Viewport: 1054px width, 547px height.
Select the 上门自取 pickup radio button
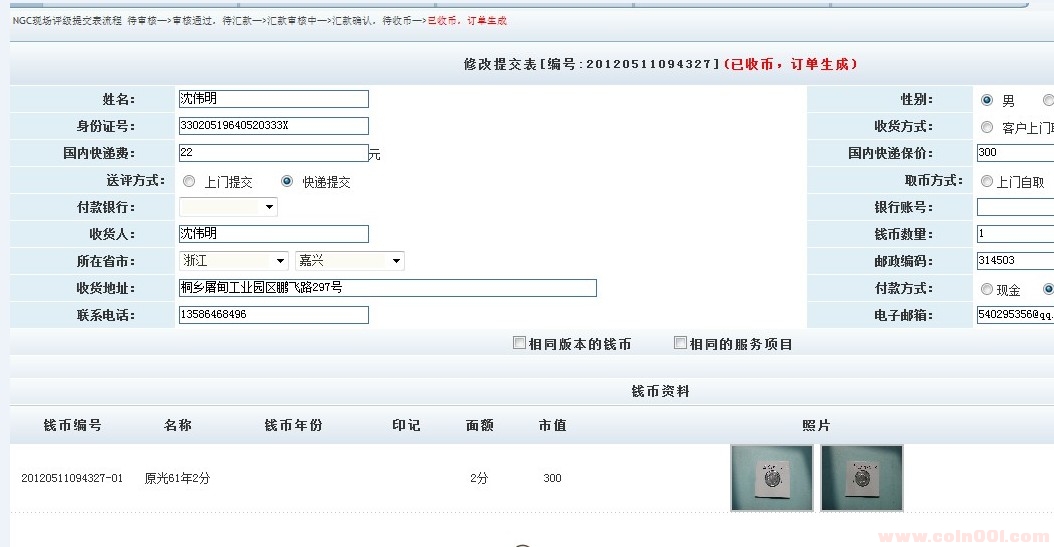pos(987,182)
